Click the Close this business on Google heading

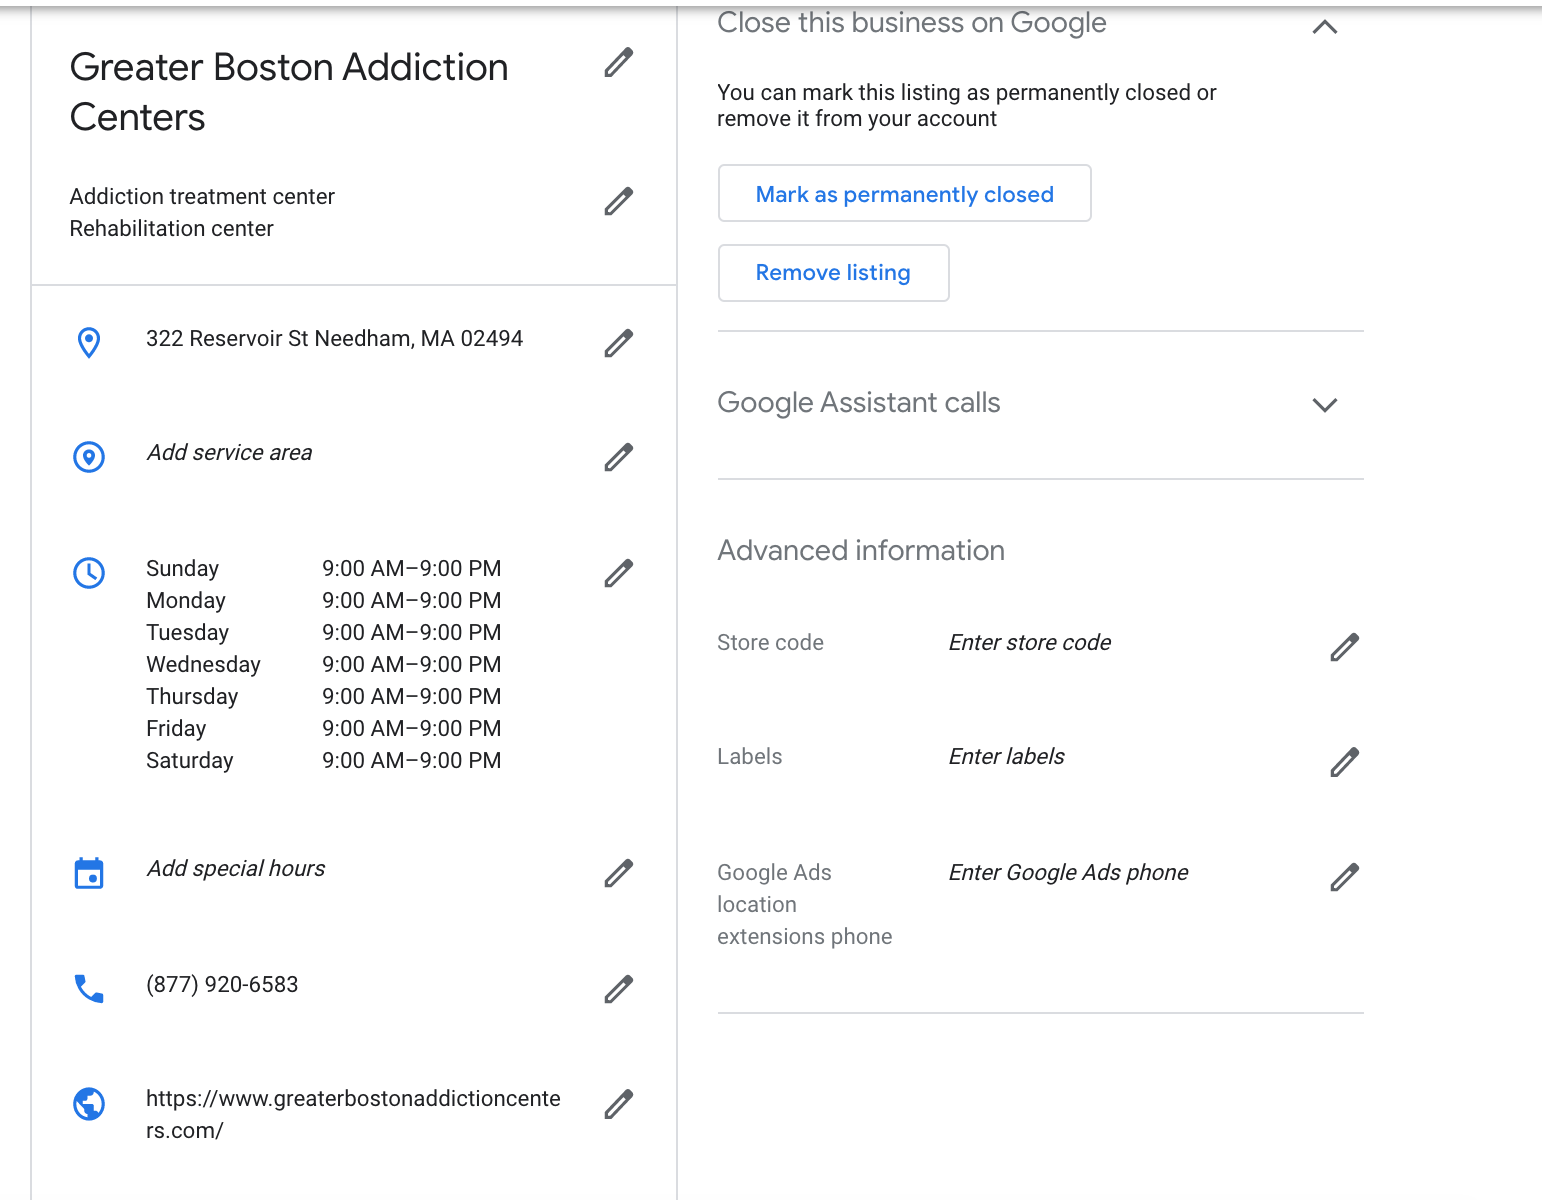[x=912, y=22]
